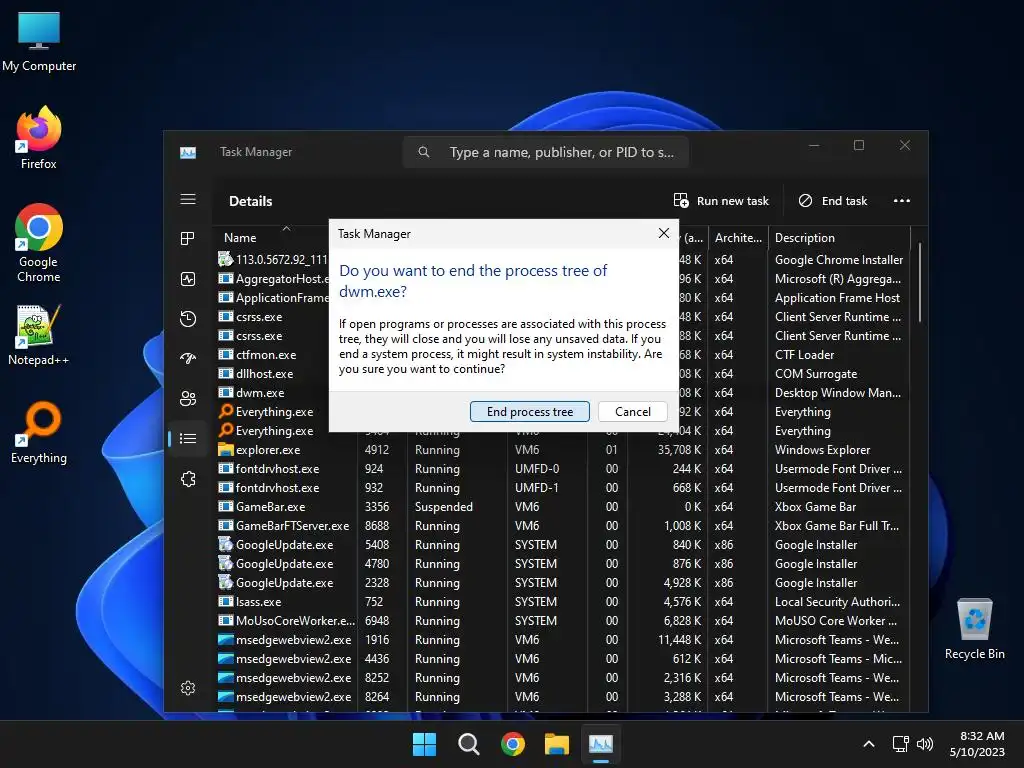Viewport: 1024px width, 768px height.
Task: Select msedgewebview2.exe PID 1916 icon
Action: 225,639
